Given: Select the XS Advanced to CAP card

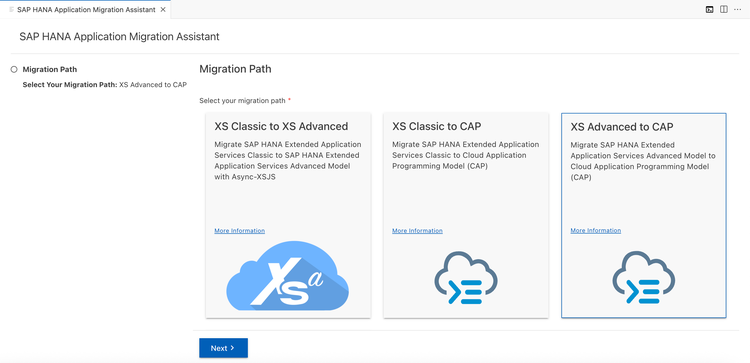Looking at the screenshot, I should 644,215.
